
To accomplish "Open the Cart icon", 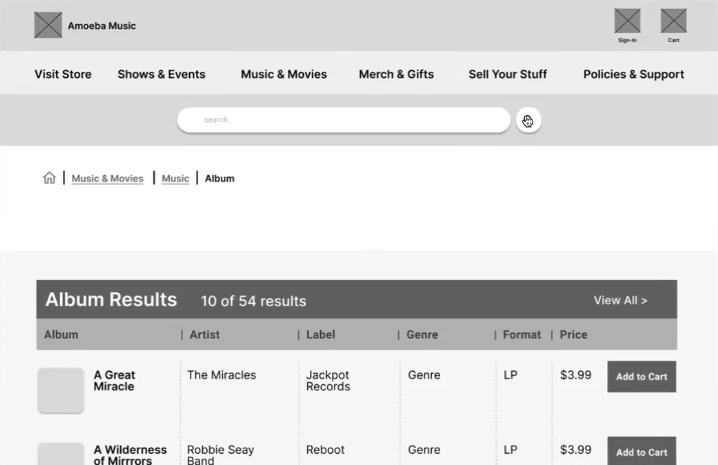I will click(x=674, y=21).
